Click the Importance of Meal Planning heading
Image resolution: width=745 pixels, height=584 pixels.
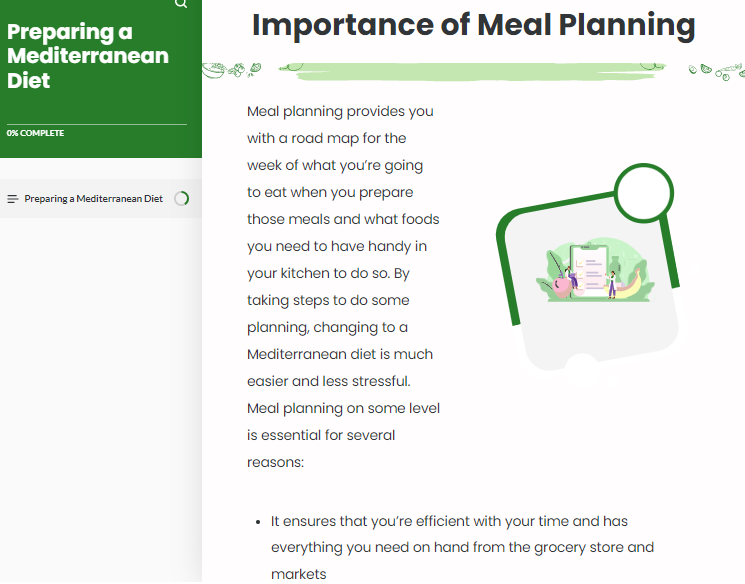[474, 25]
